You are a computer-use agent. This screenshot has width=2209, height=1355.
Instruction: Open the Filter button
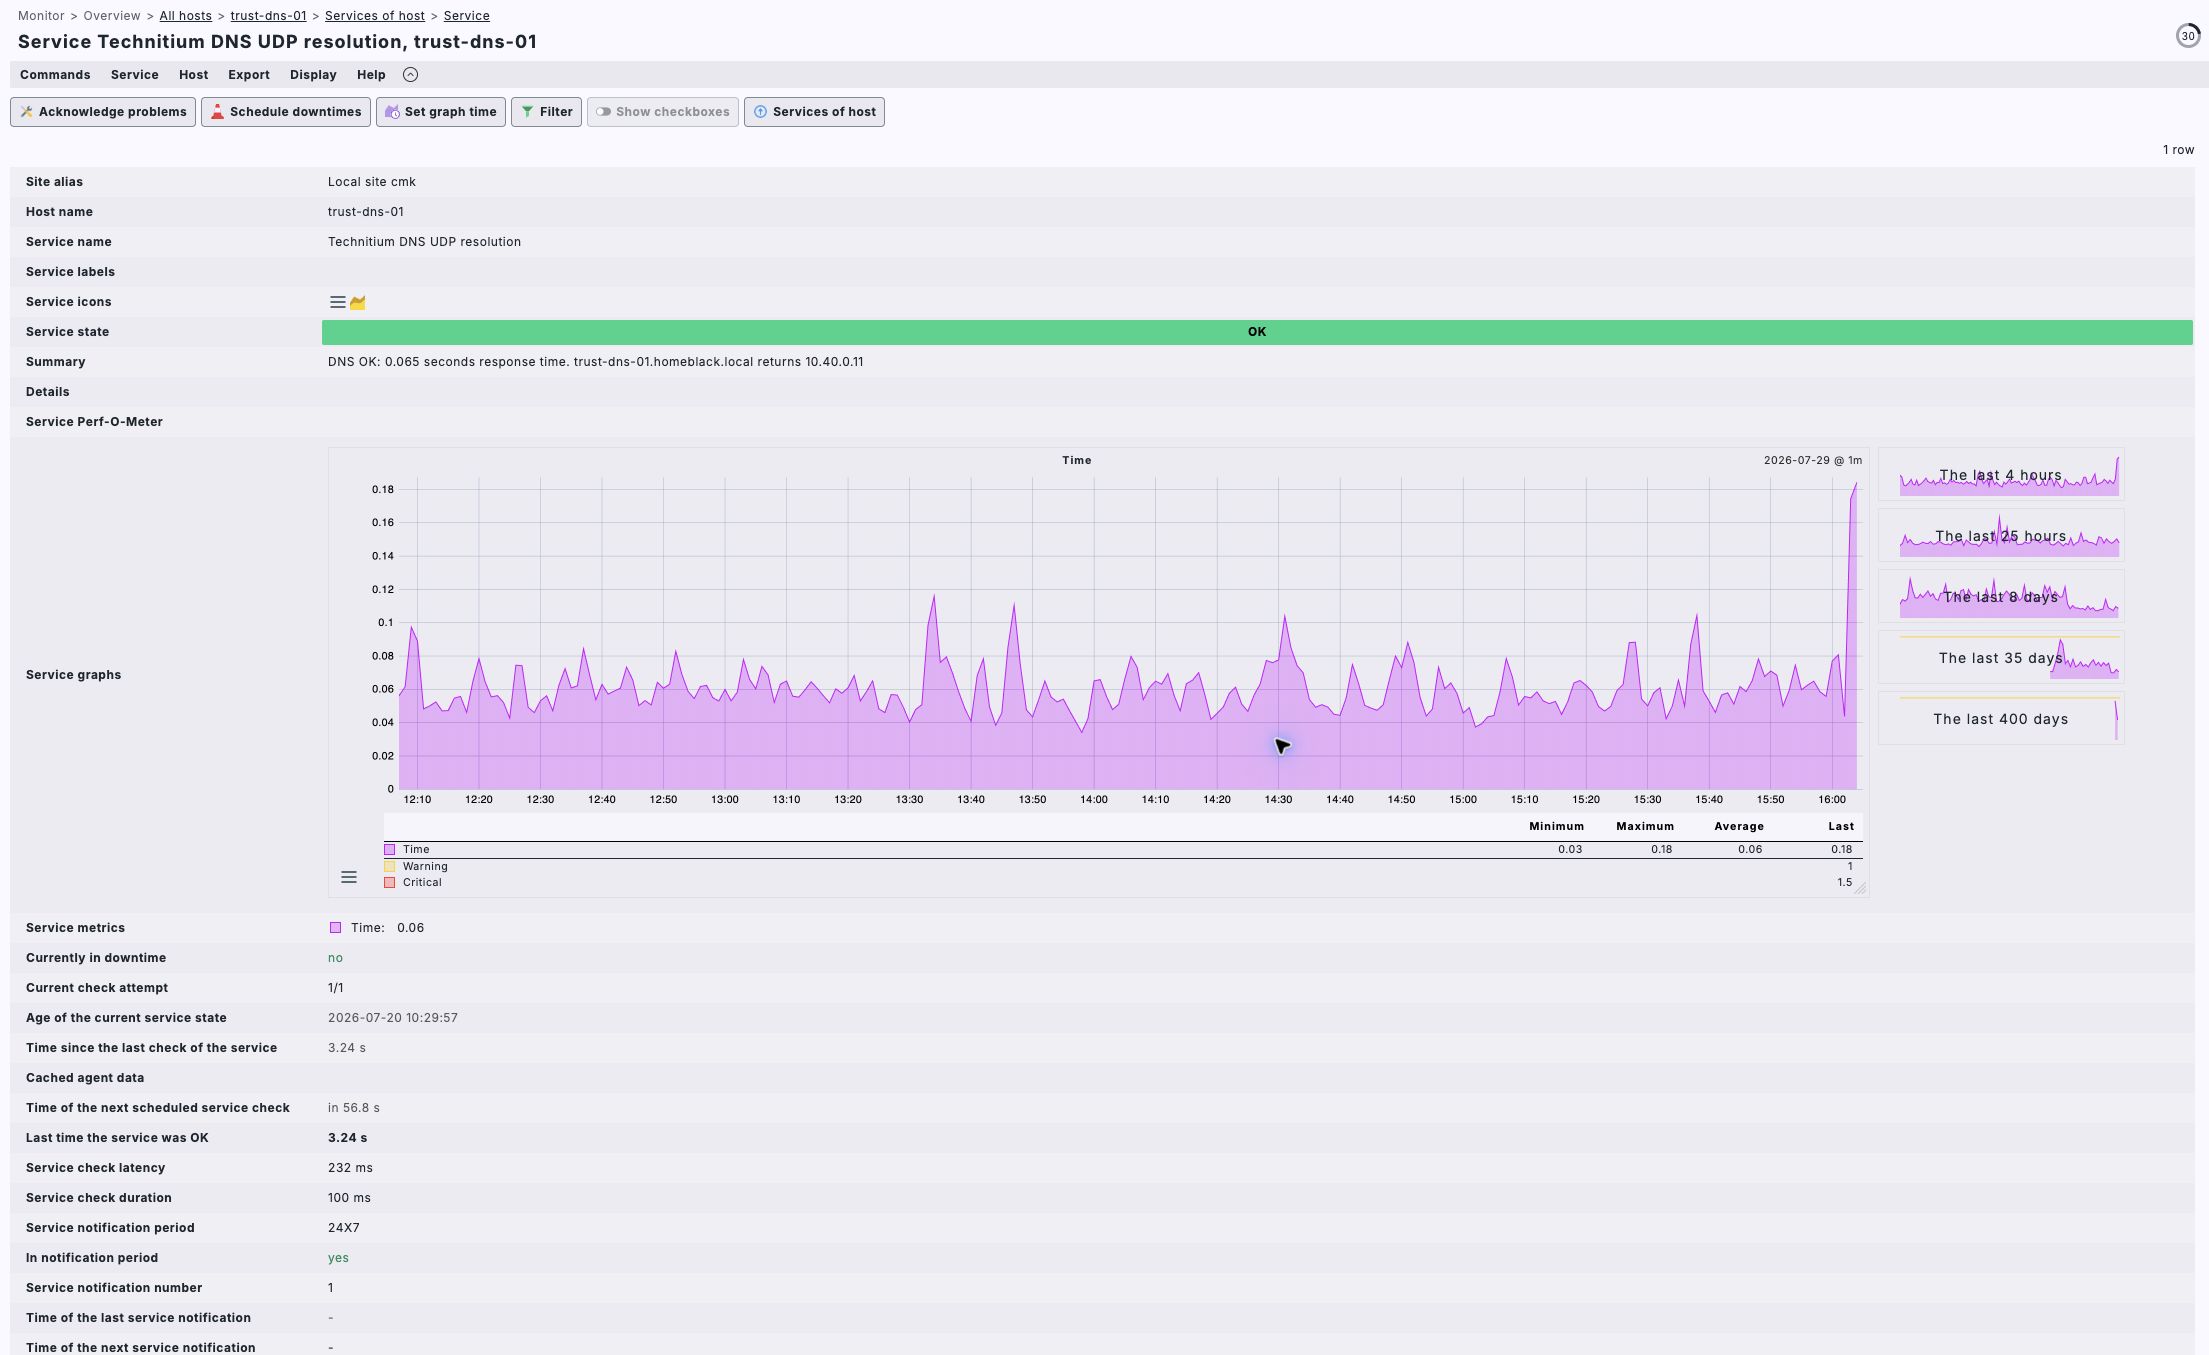tap(546, 112)
